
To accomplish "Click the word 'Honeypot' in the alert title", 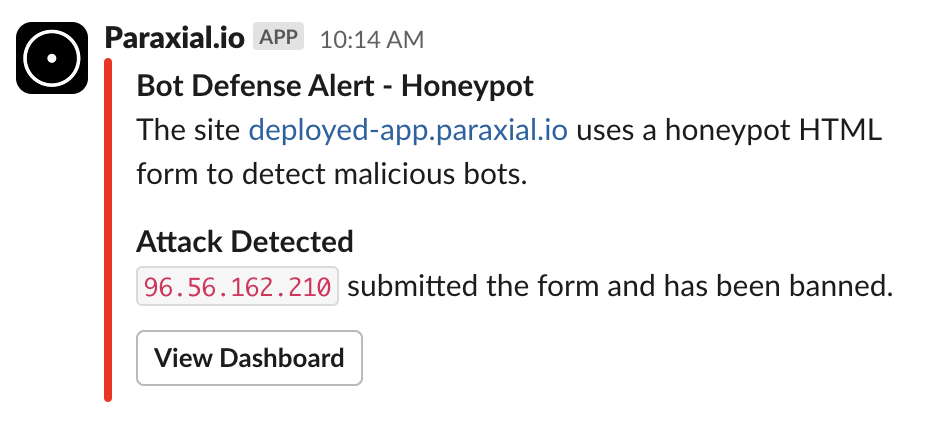I will [x=467, y=86].
